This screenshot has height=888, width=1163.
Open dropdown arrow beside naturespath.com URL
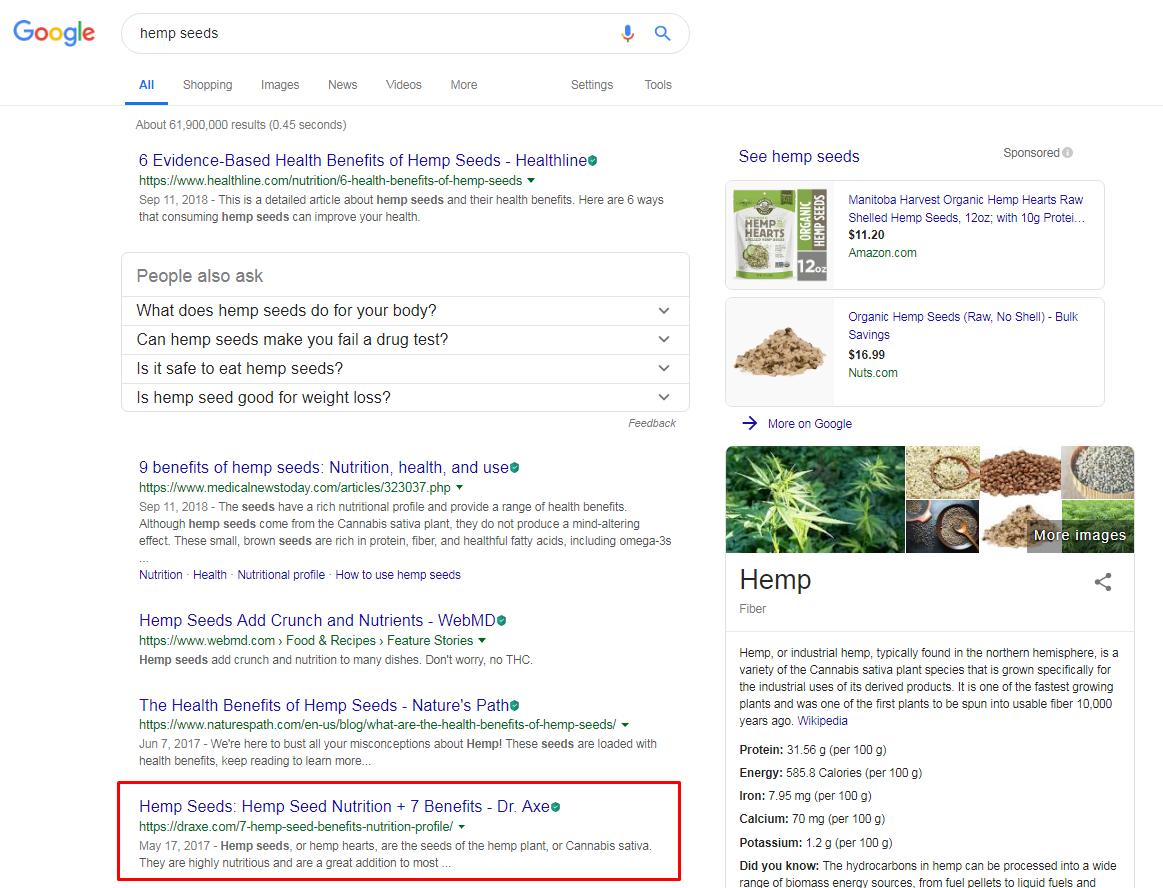pyautogui.click(x=625, y=725)
